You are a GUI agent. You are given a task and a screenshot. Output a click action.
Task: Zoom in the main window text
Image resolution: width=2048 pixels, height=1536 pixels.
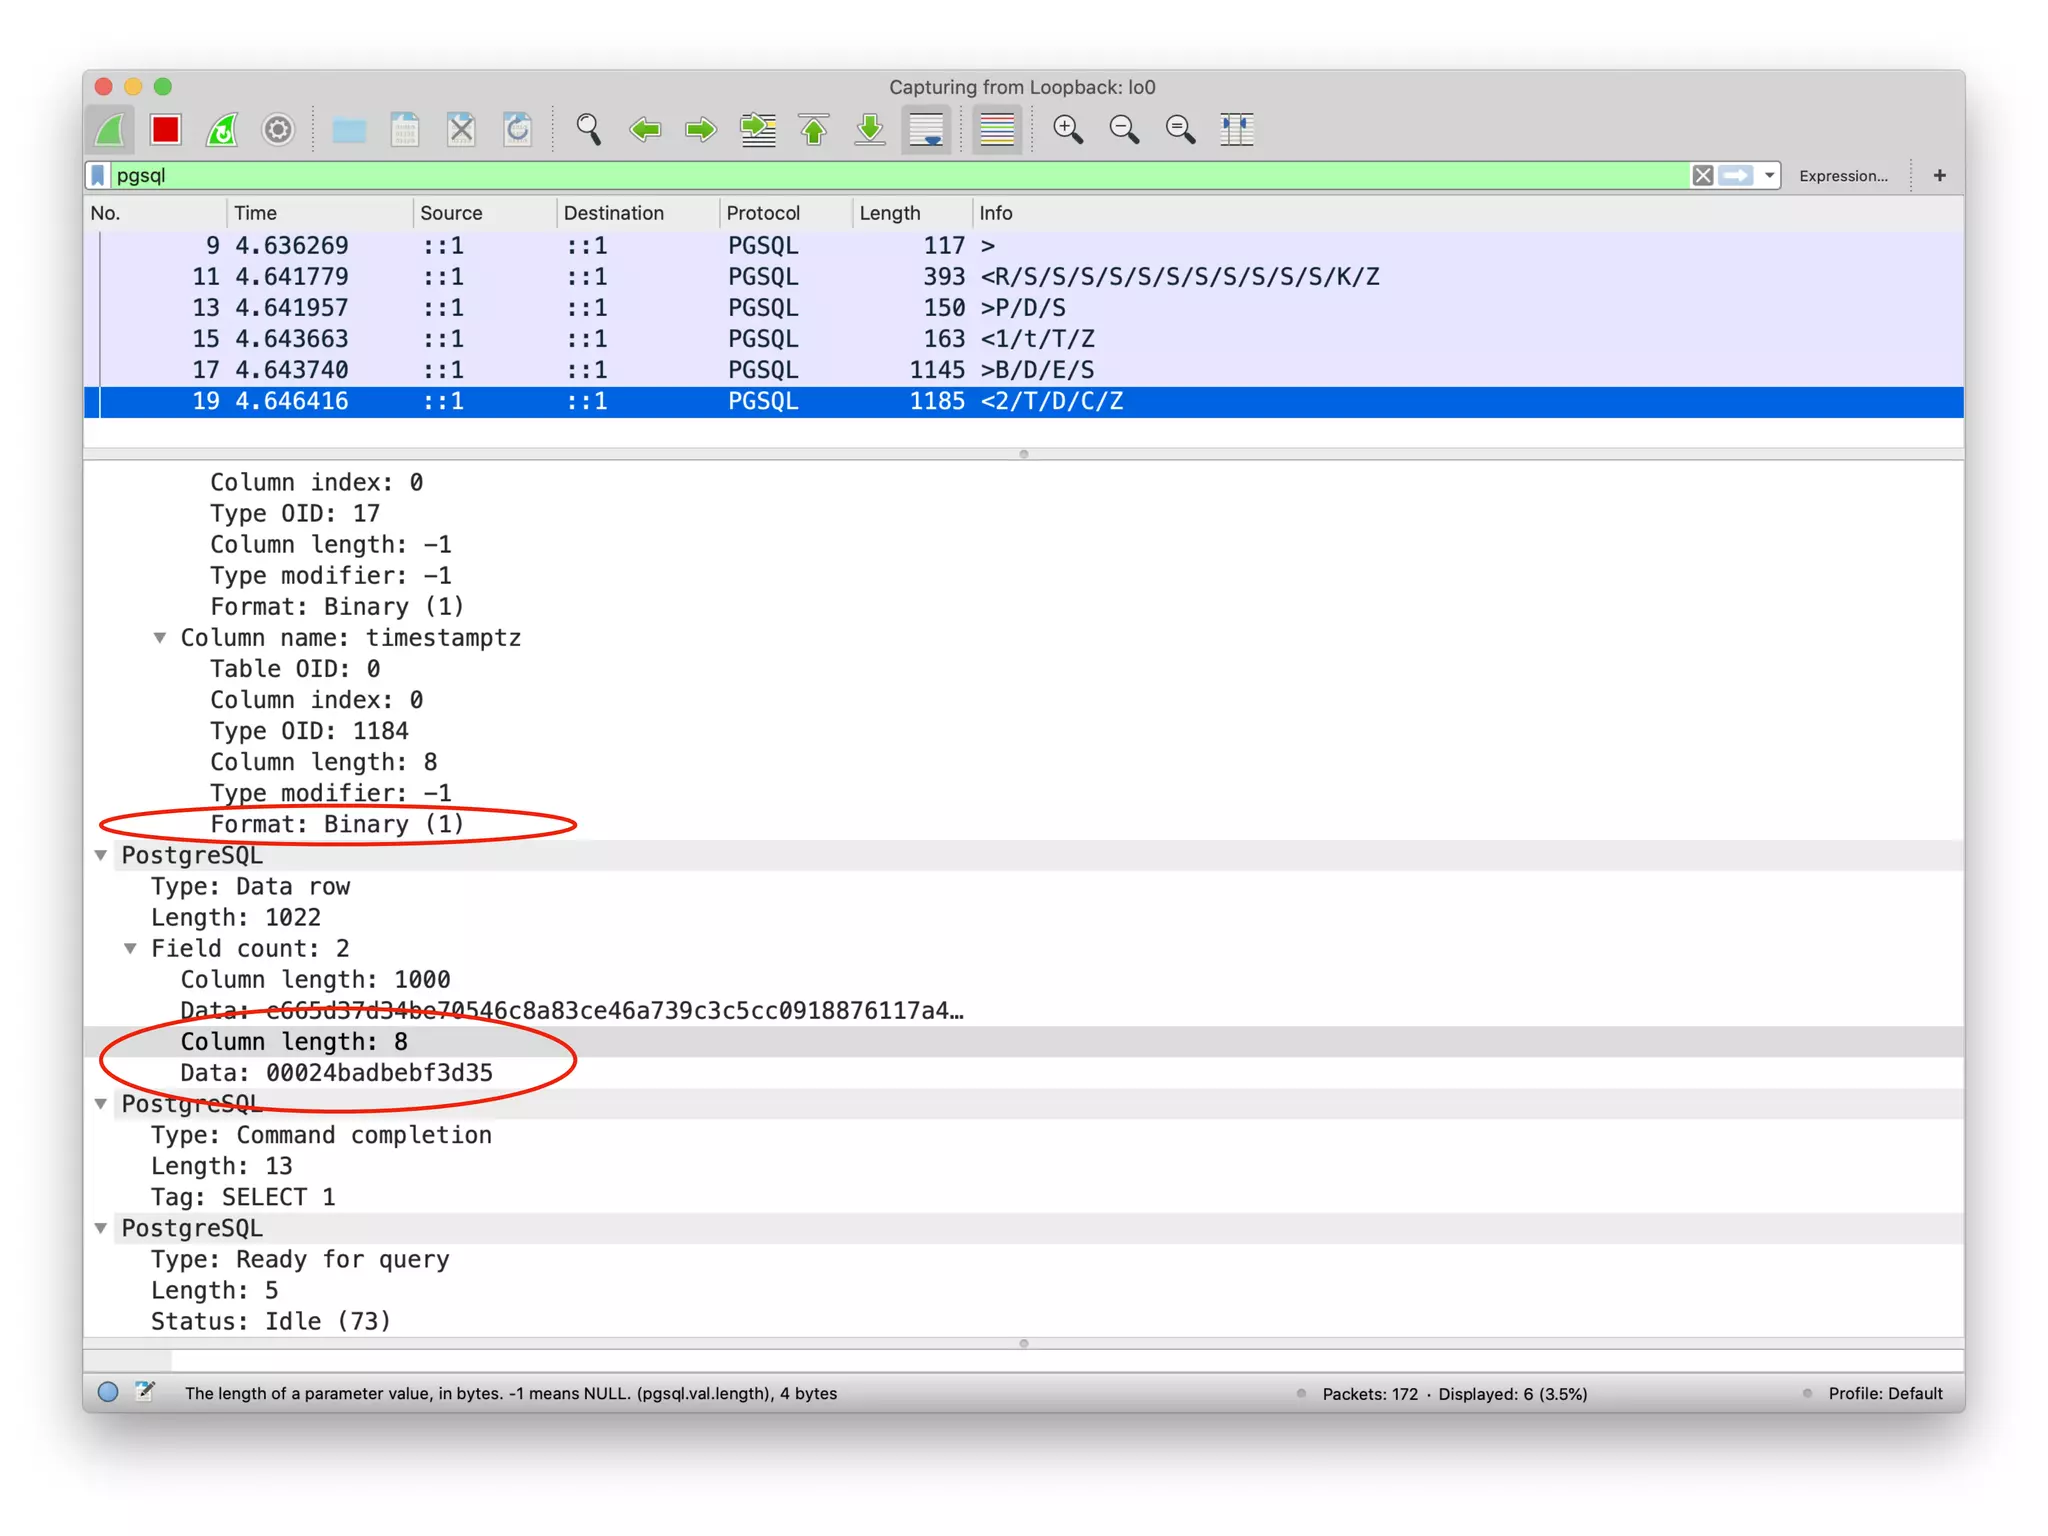tap(1068, 130)
